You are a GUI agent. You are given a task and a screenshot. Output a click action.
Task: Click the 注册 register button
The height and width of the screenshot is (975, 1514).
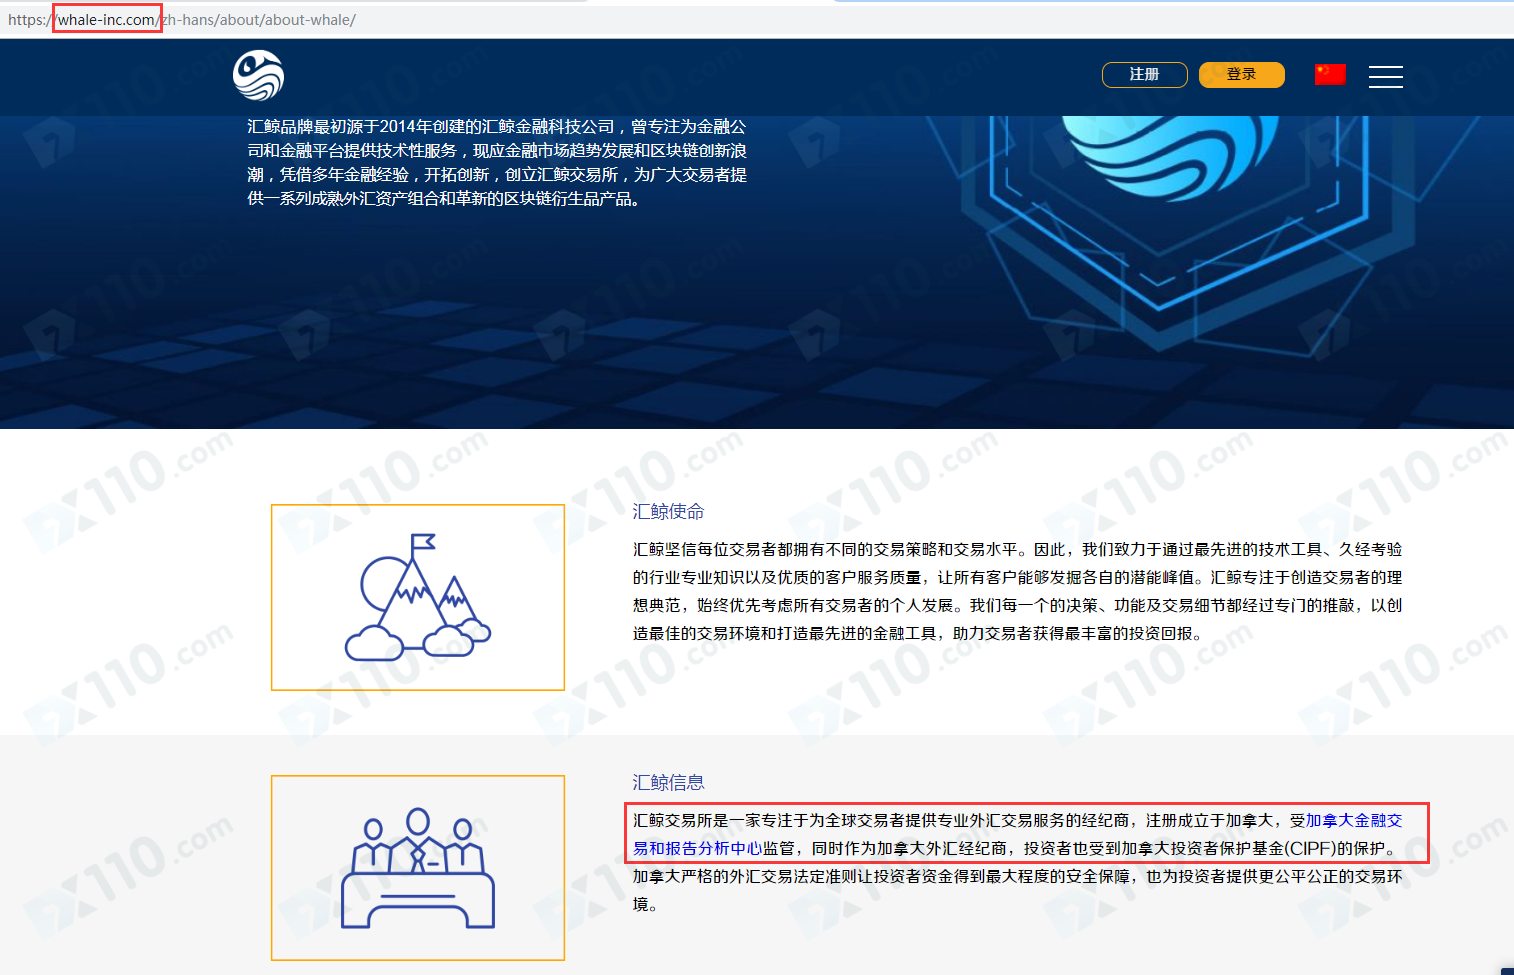(x=1144, y=75)
